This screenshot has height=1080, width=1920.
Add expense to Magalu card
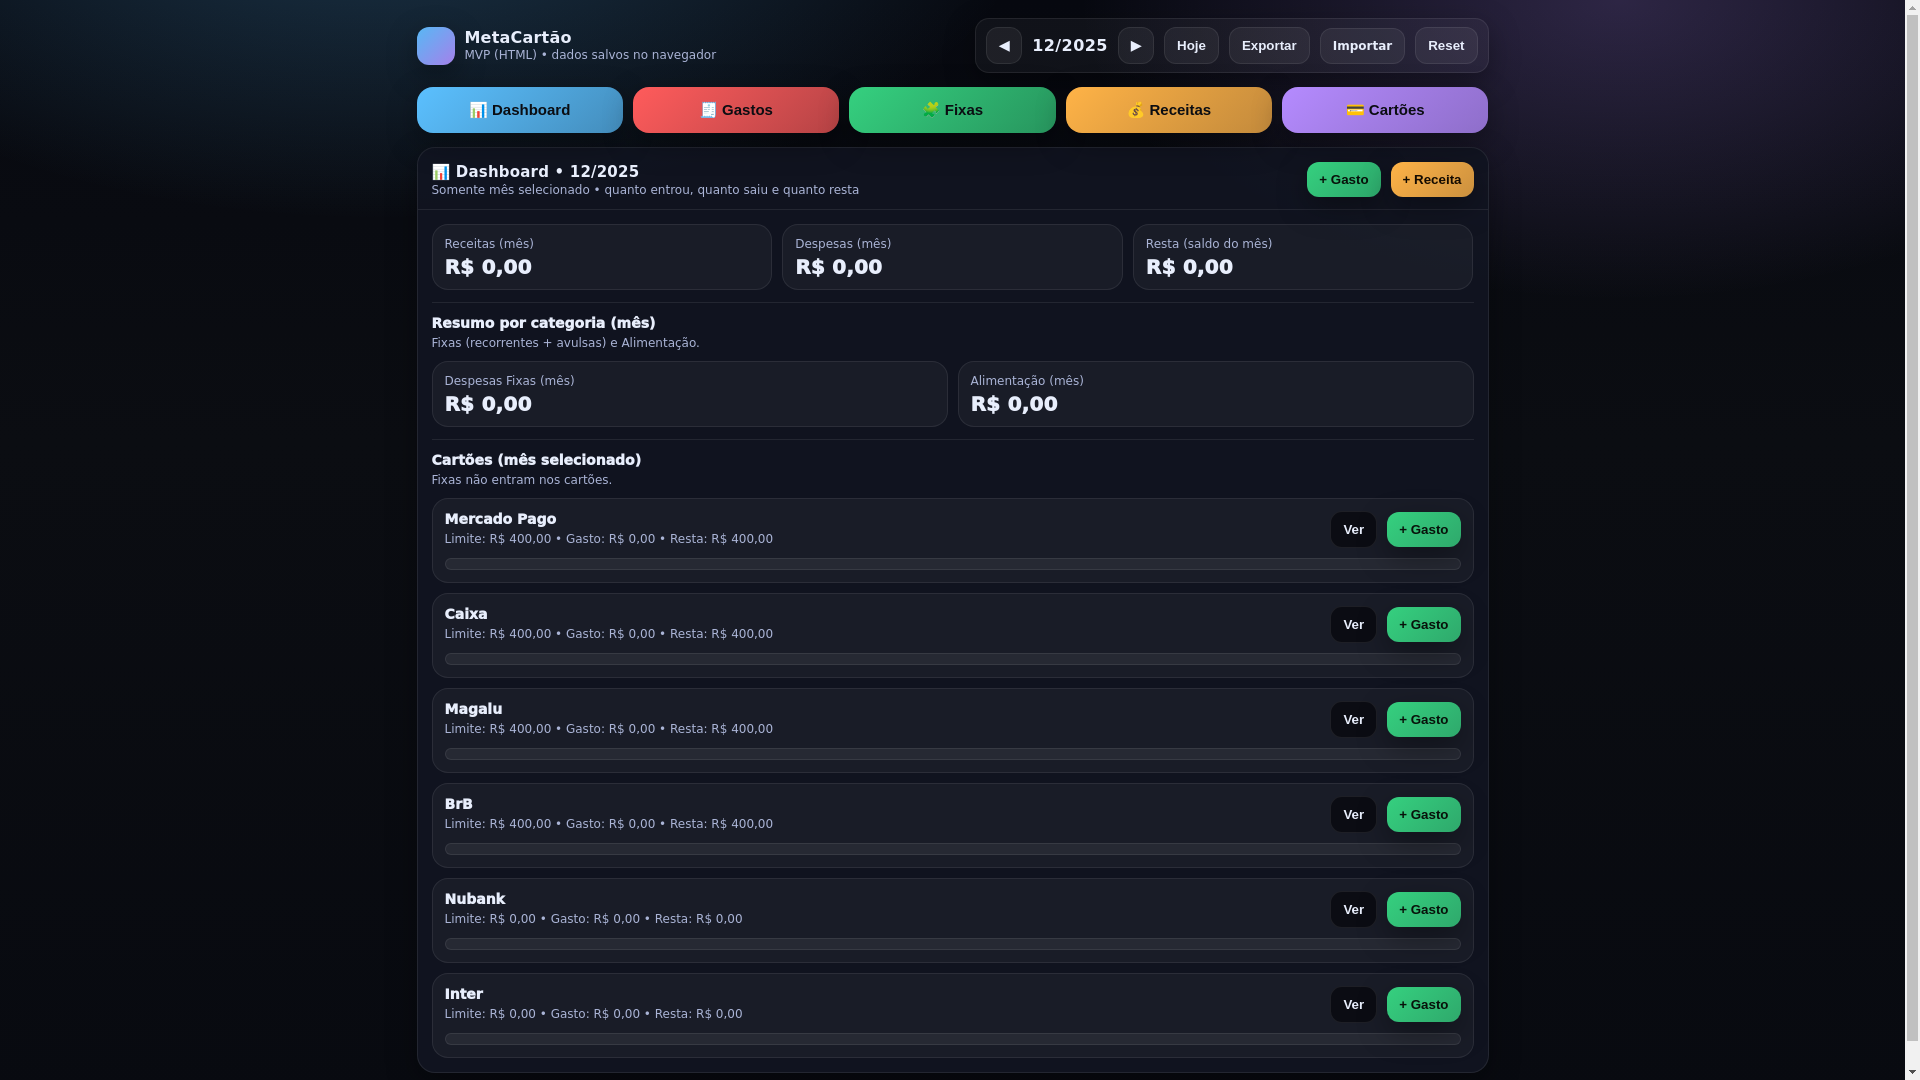(1424, 720)
